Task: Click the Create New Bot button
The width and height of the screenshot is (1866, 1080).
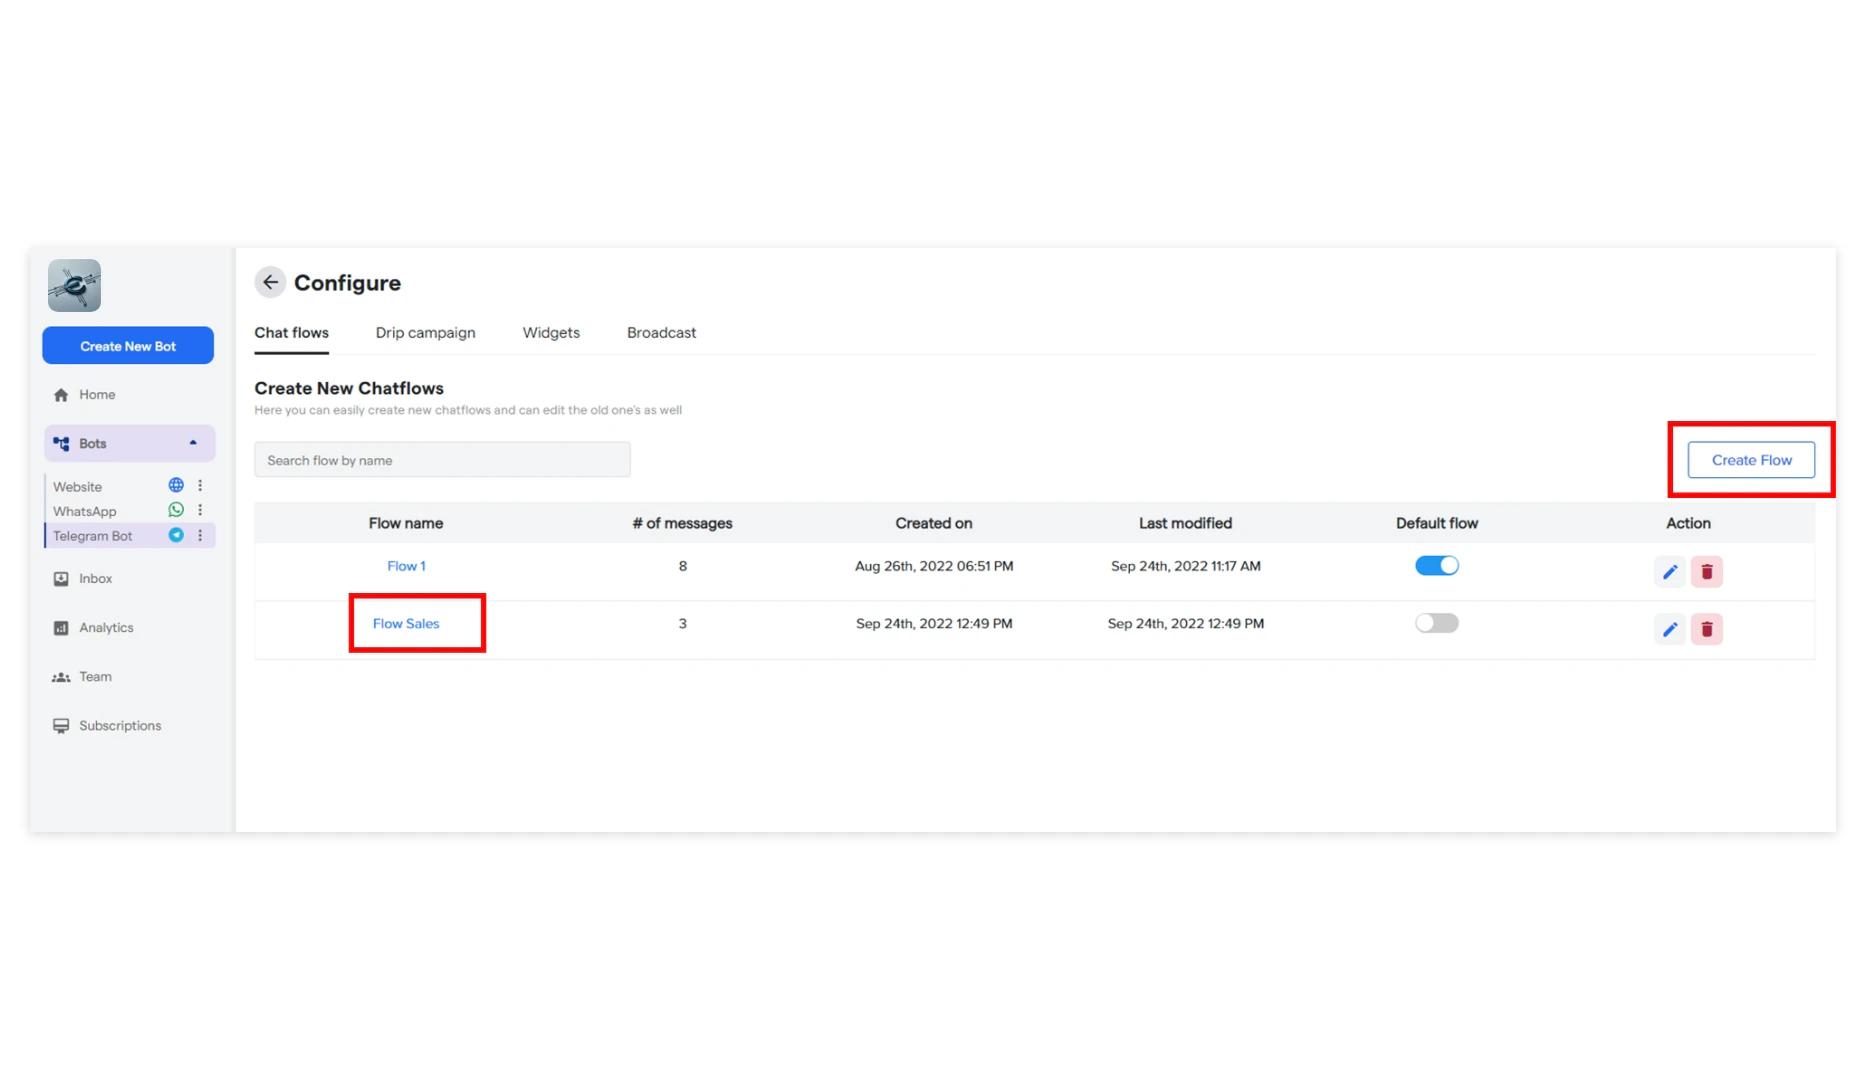Action: click(x=128, y=346)
